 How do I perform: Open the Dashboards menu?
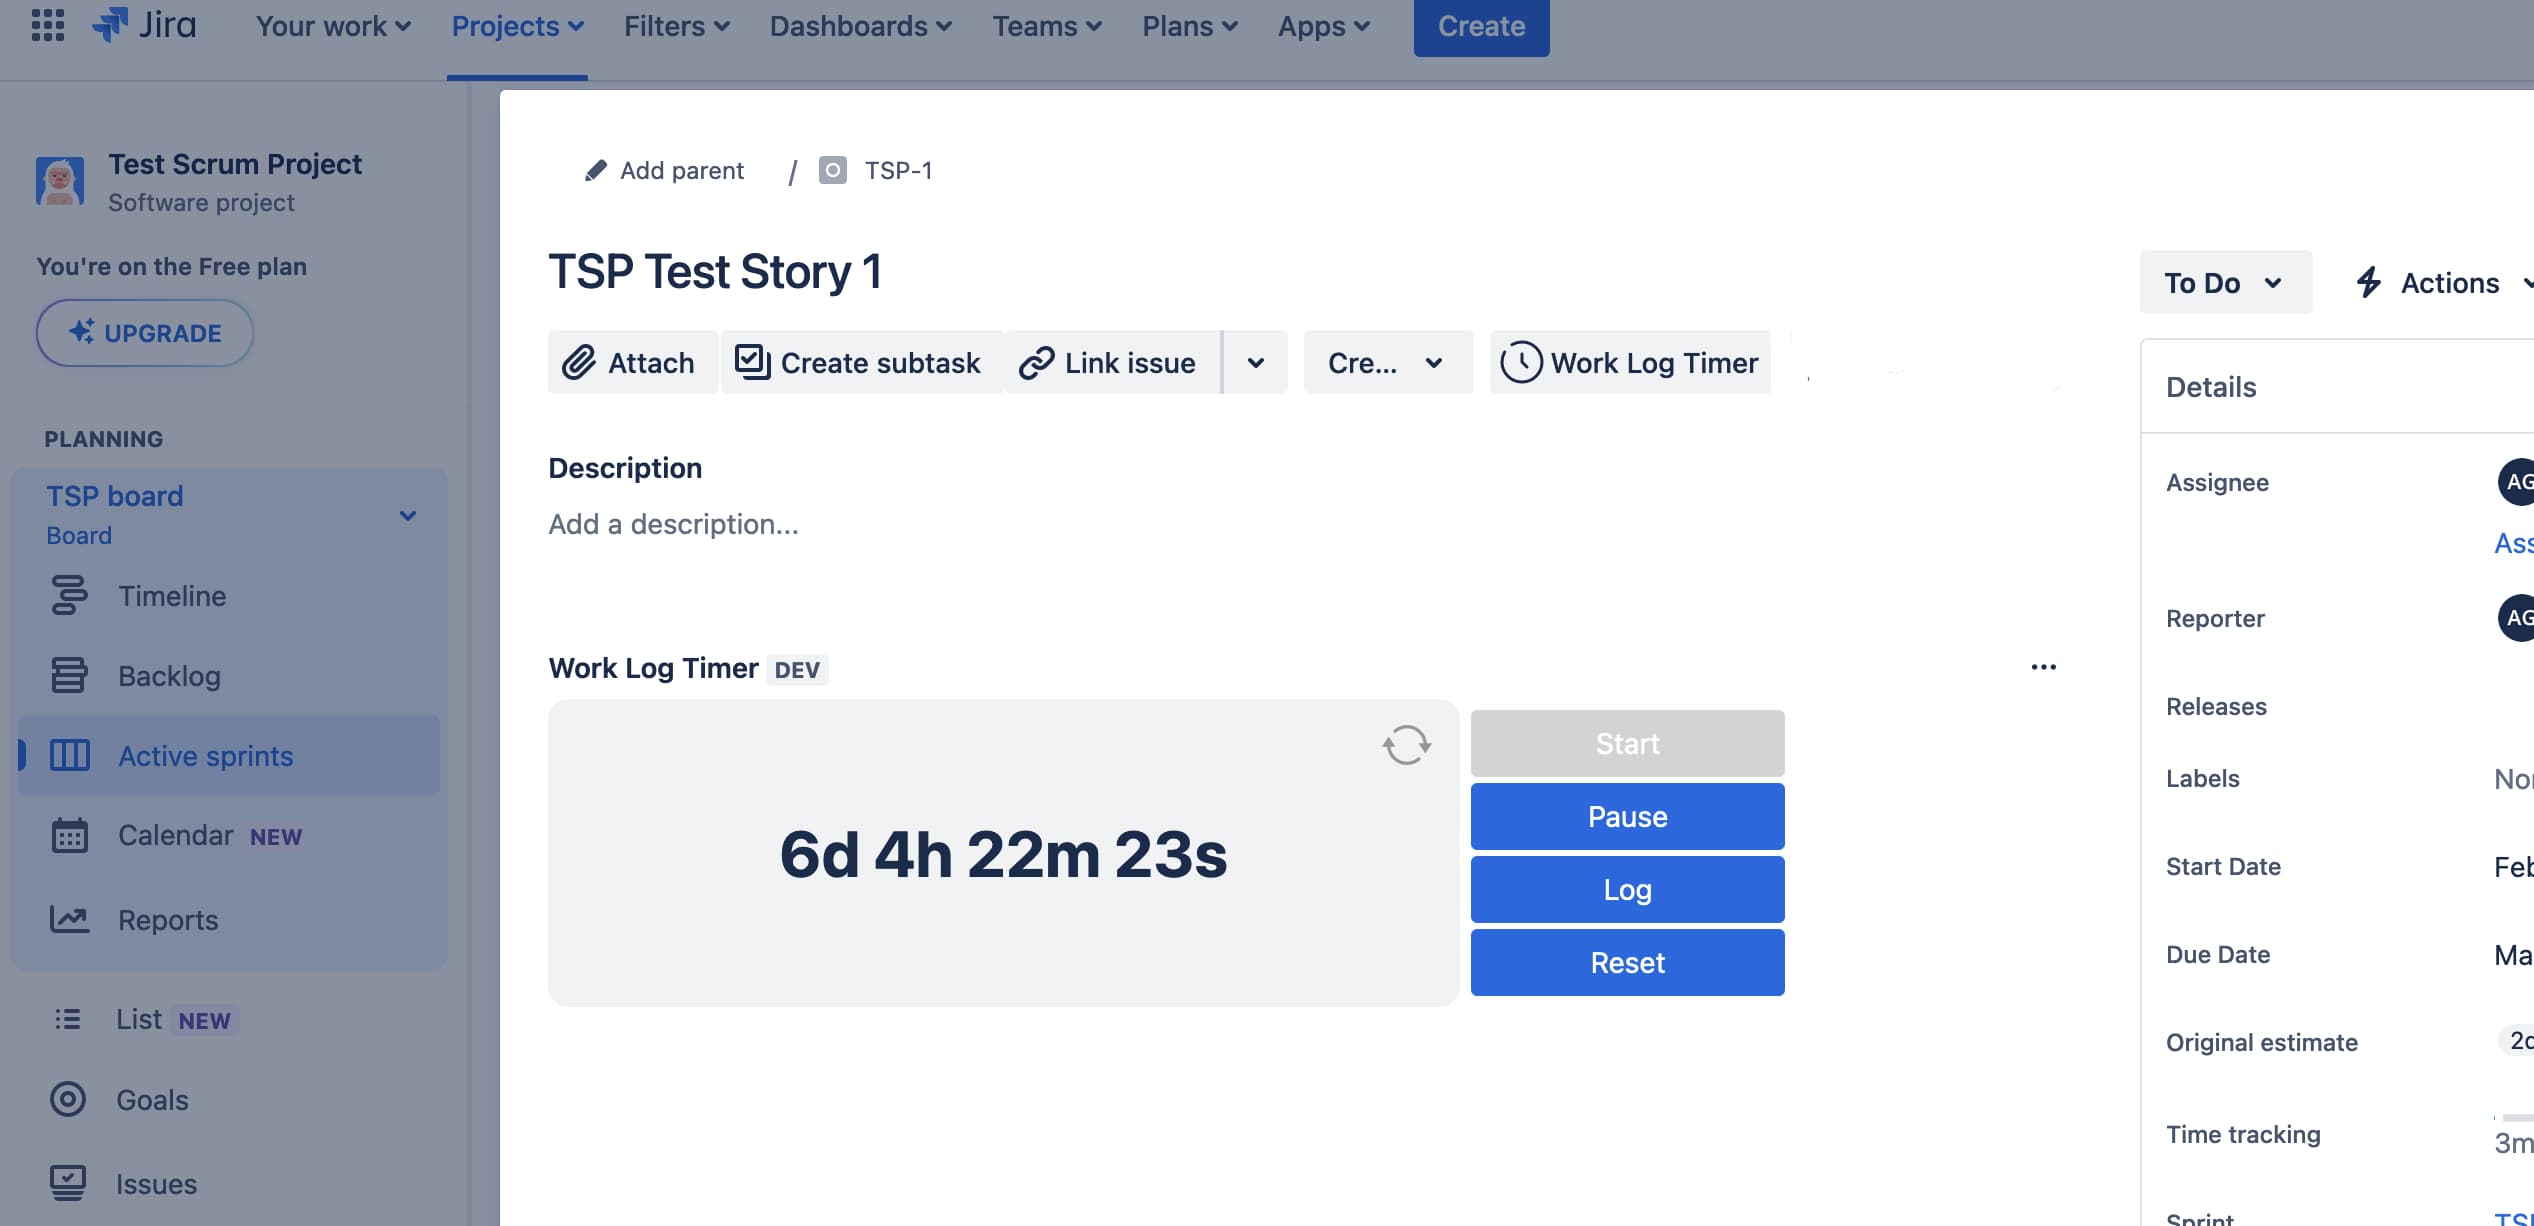(859, 26)
